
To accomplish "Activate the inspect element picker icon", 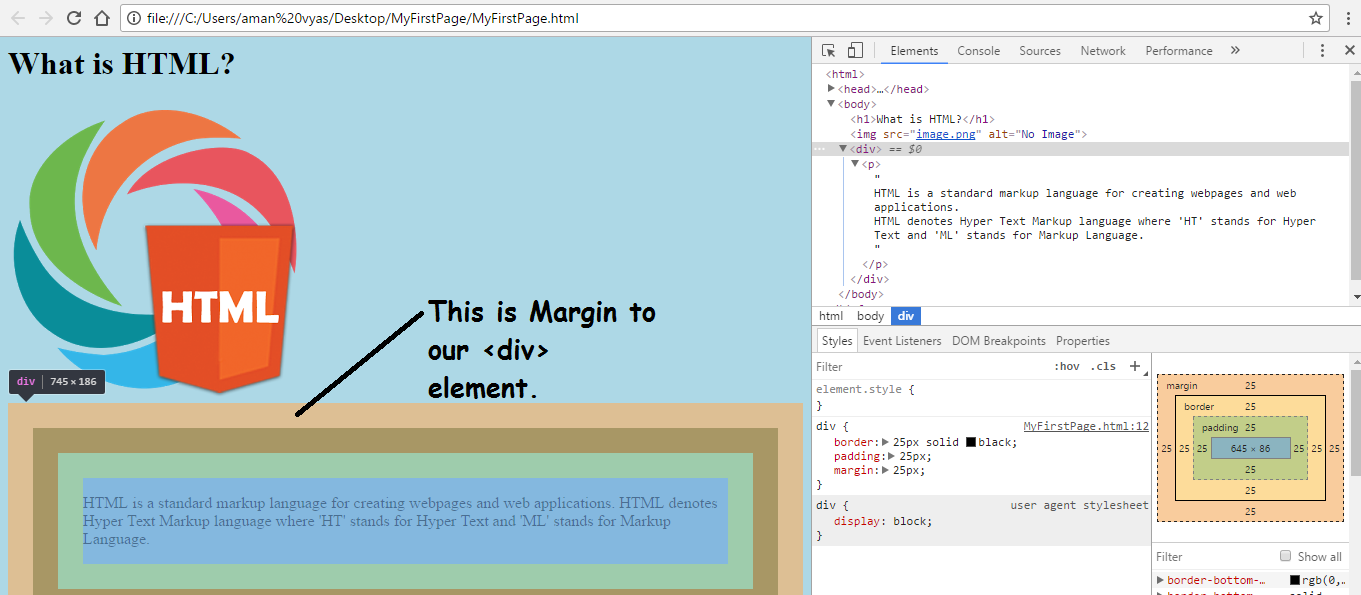I will pyautogui.click(x=829, y=50).
